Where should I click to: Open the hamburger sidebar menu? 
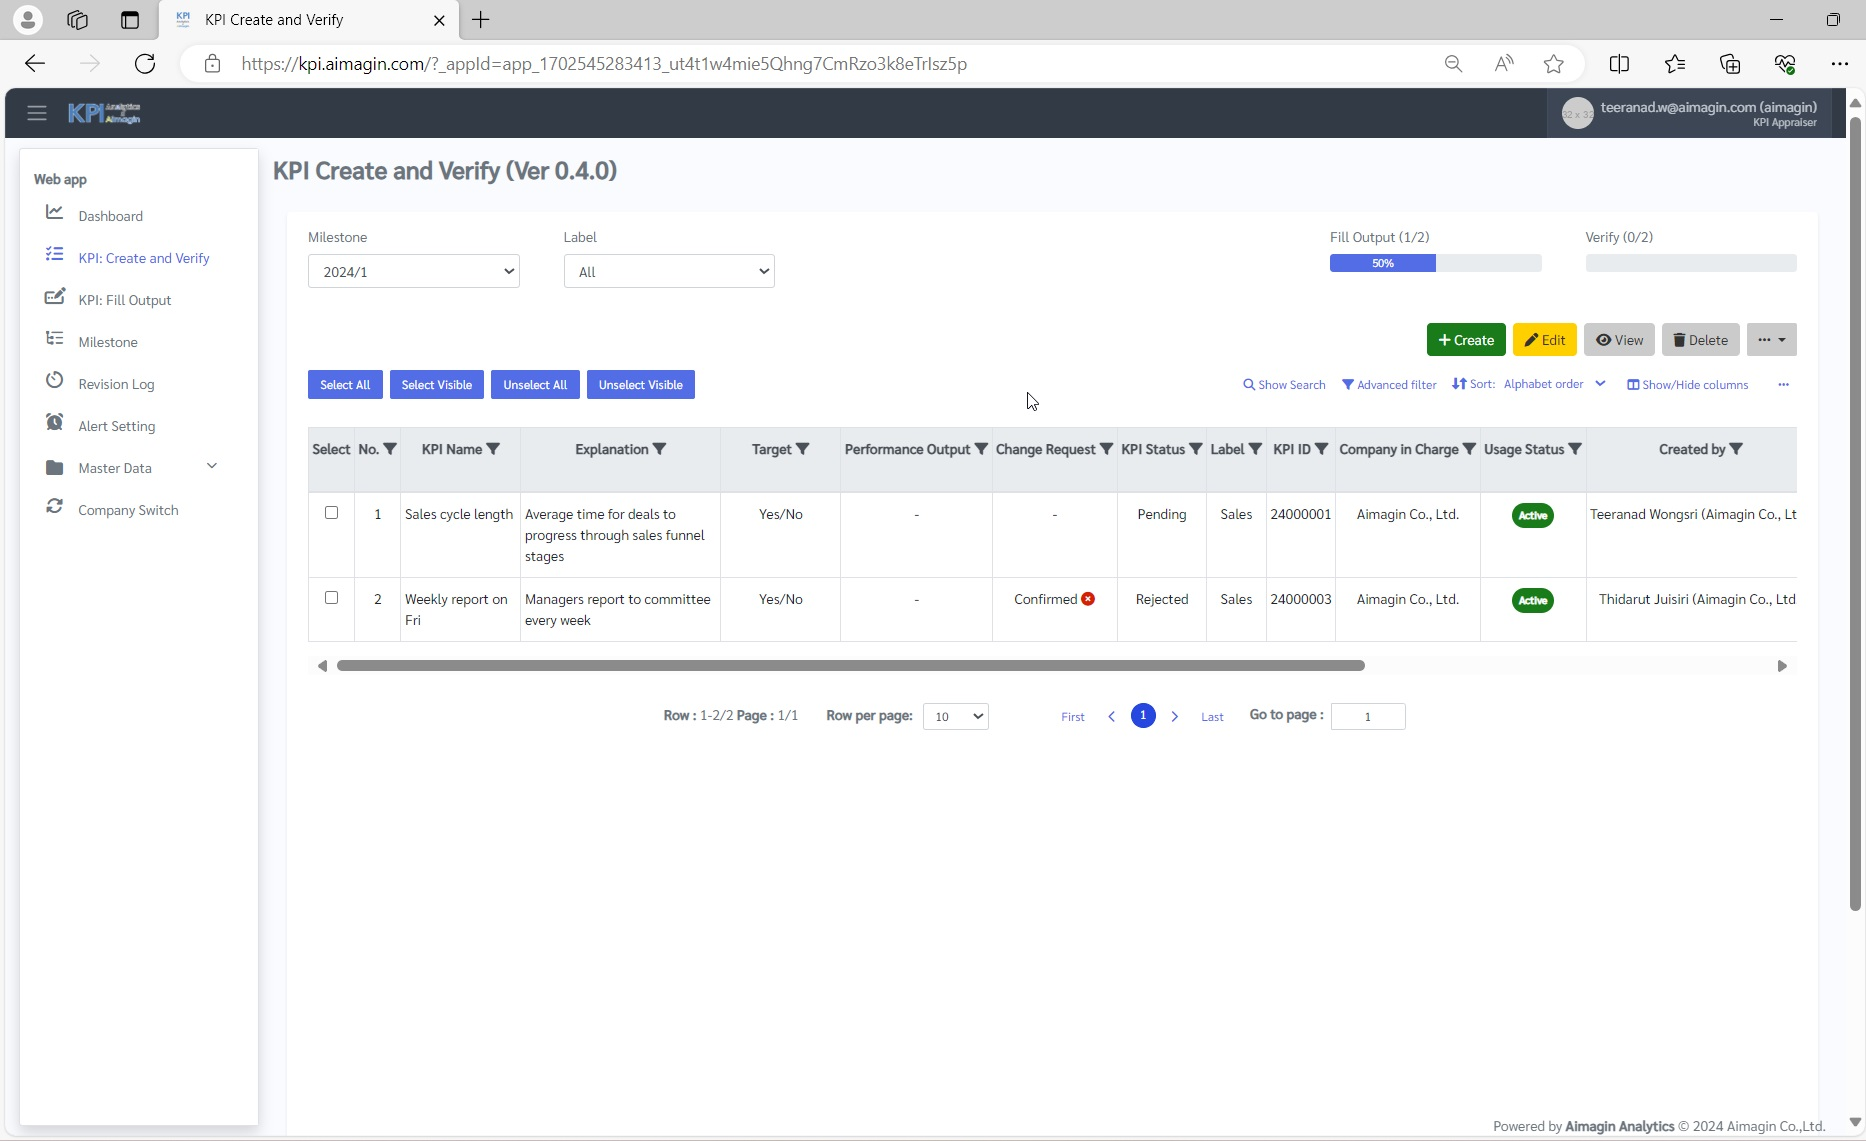[37, 113]
